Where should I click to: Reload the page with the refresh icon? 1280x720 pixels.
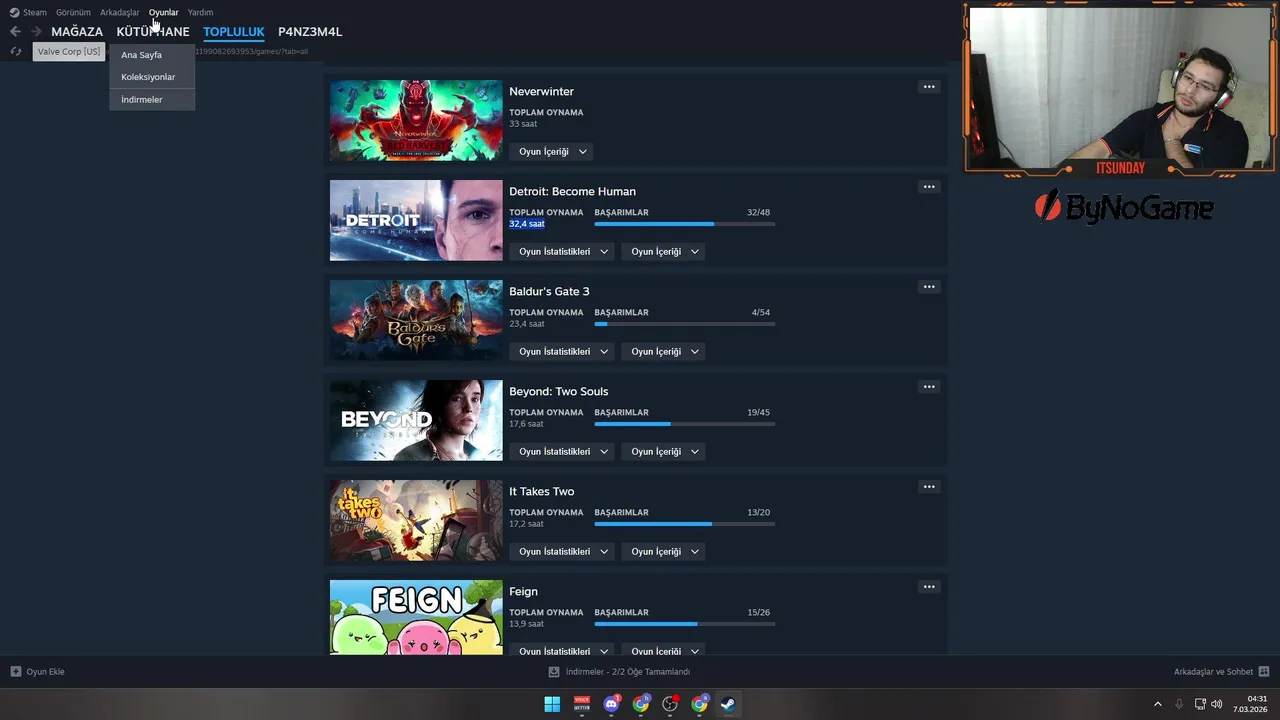click(15, 51)
